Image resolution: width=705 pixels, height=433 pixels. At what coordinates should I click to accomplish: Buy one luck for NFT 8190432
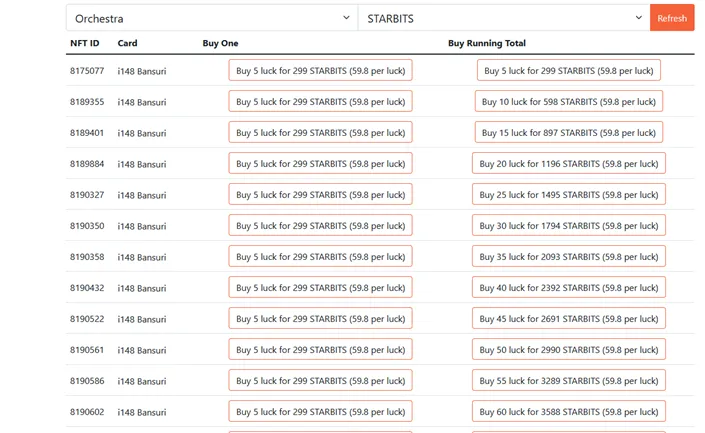click(x=320, y=287)
